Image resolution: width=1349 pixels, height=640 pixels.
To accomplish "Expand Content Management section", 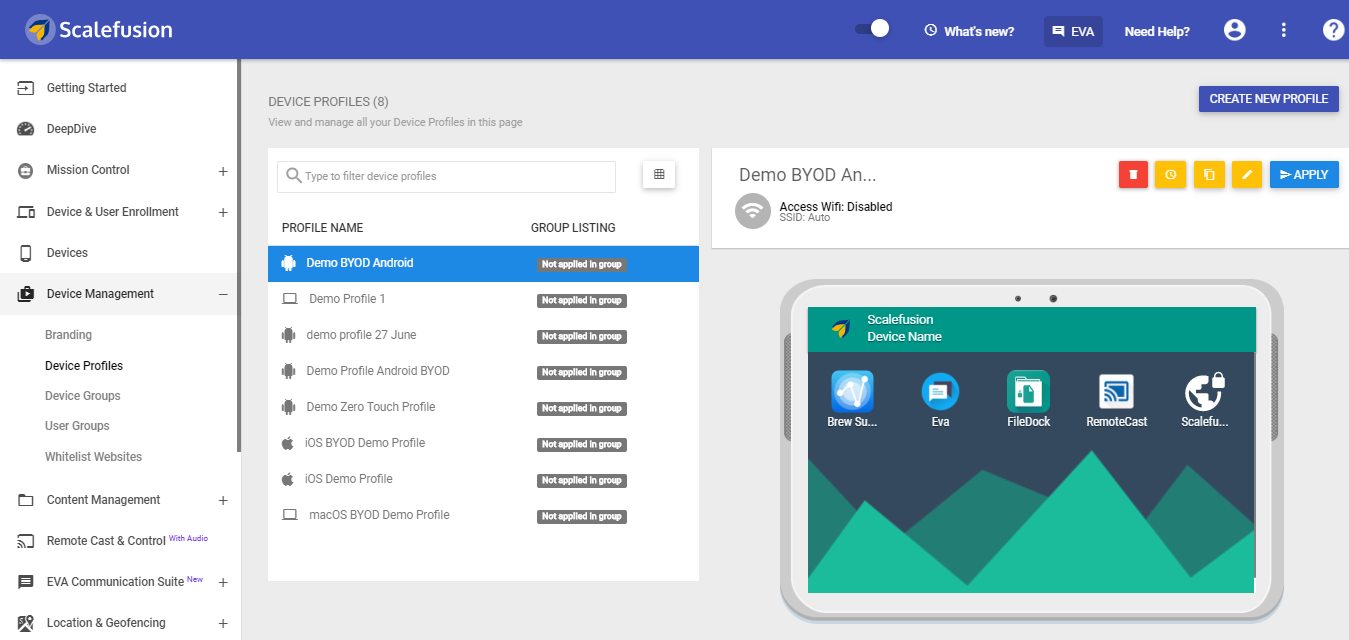I will (x=223, y=500).
